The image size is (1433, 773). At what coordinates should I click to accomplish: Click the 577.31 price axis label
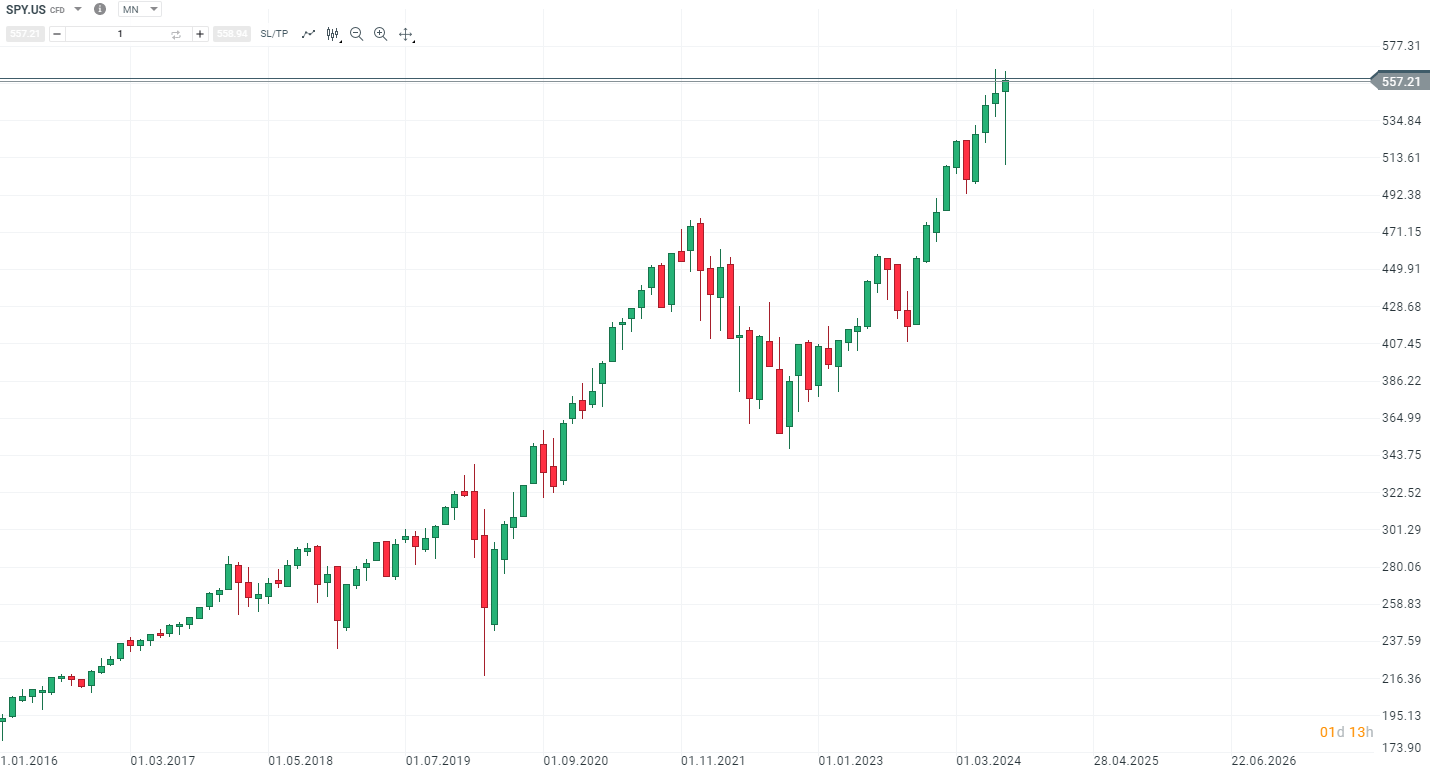[1401, 46]
